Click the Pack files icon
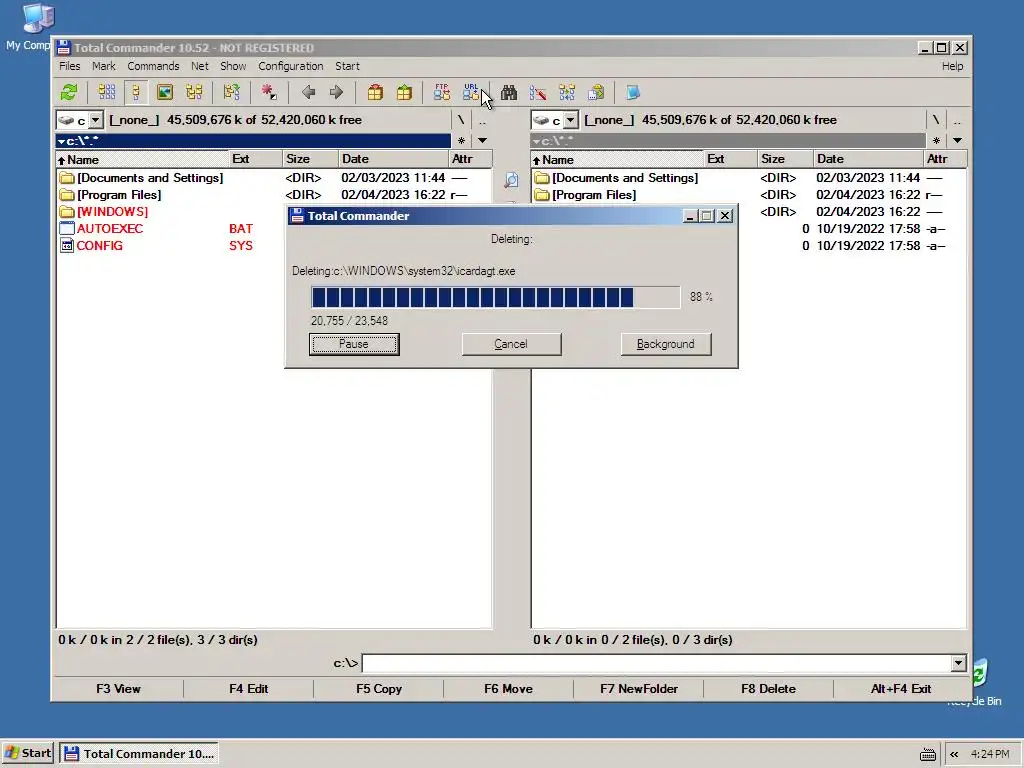Image resolution: width=1024 pixels, height=768 pixels. tap(375, 92)
